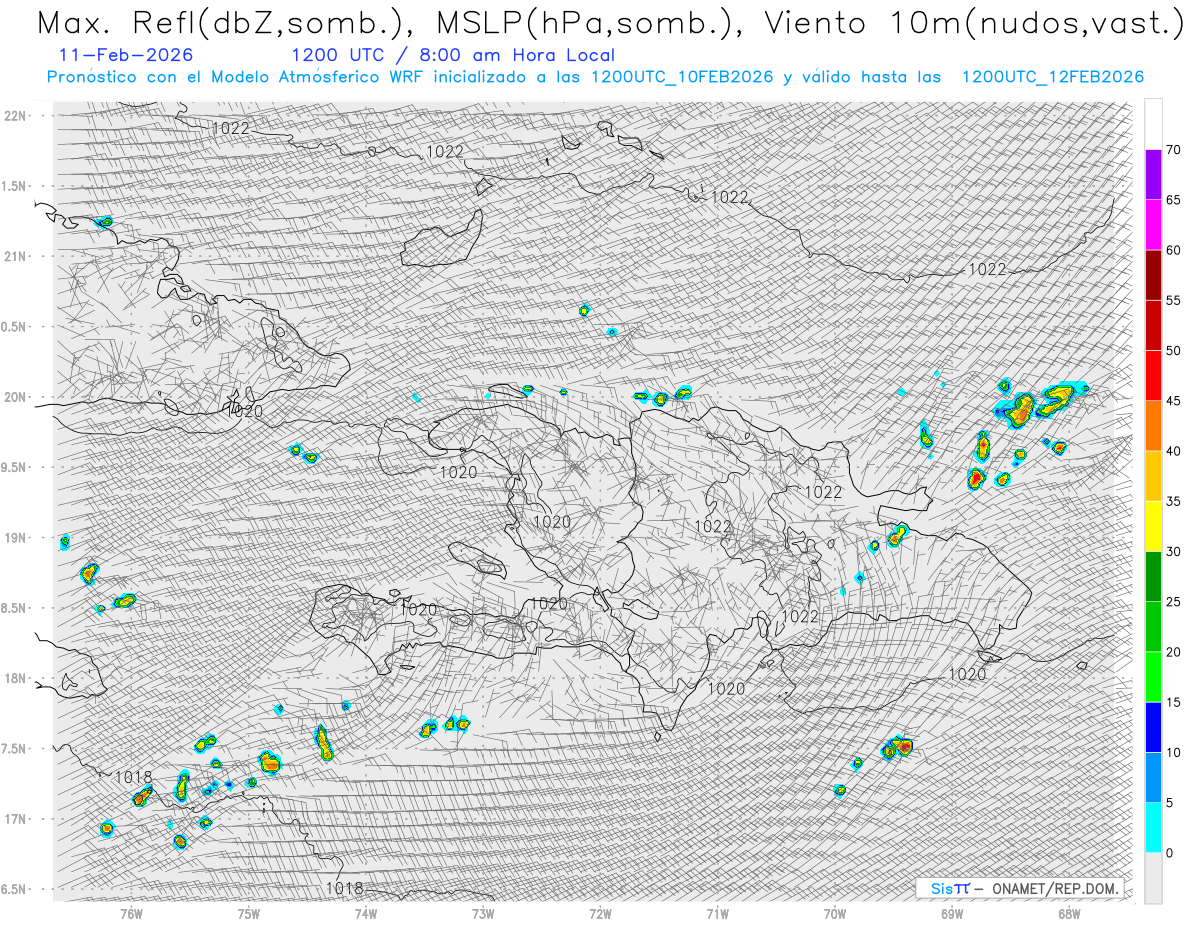Click the "5" colorbar scale label
This screenshot has height=927, width=1200.
click(x=1169, y=803)
